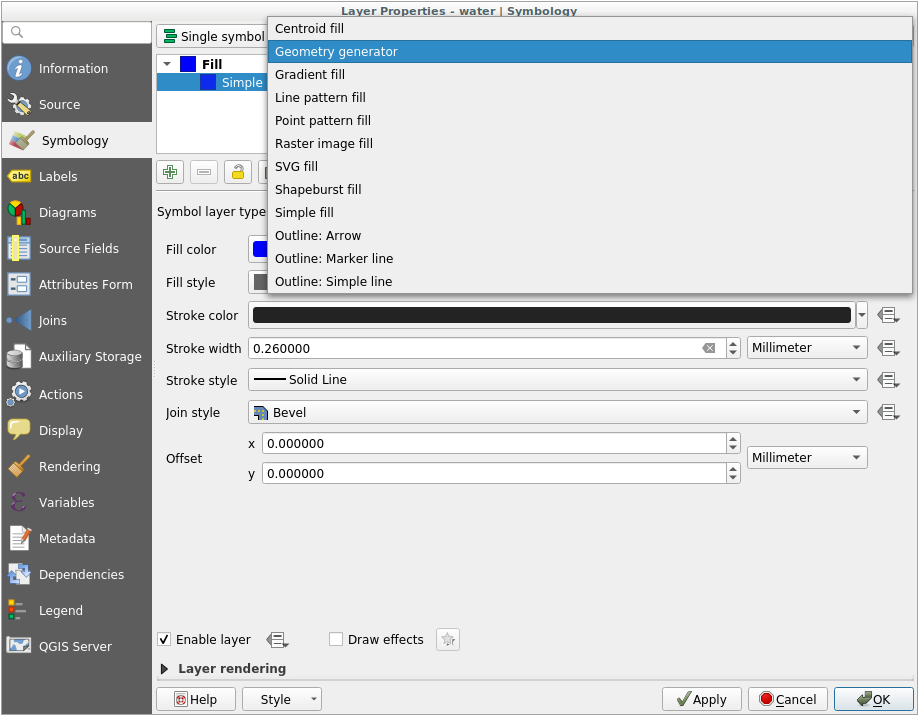Click the add symbol layer plus icon

171,172
